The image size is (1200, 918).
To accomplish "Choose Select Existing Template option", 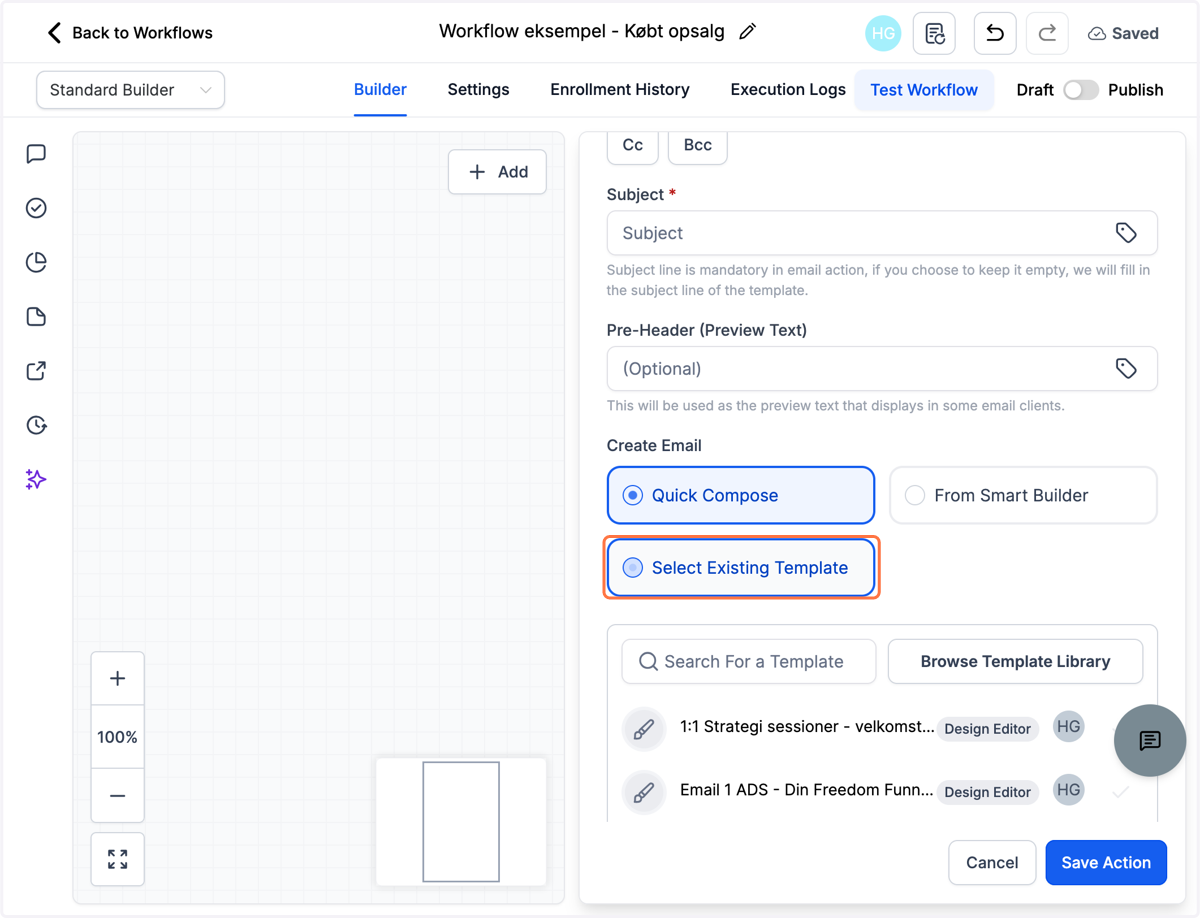I will [x=741, y=568].
